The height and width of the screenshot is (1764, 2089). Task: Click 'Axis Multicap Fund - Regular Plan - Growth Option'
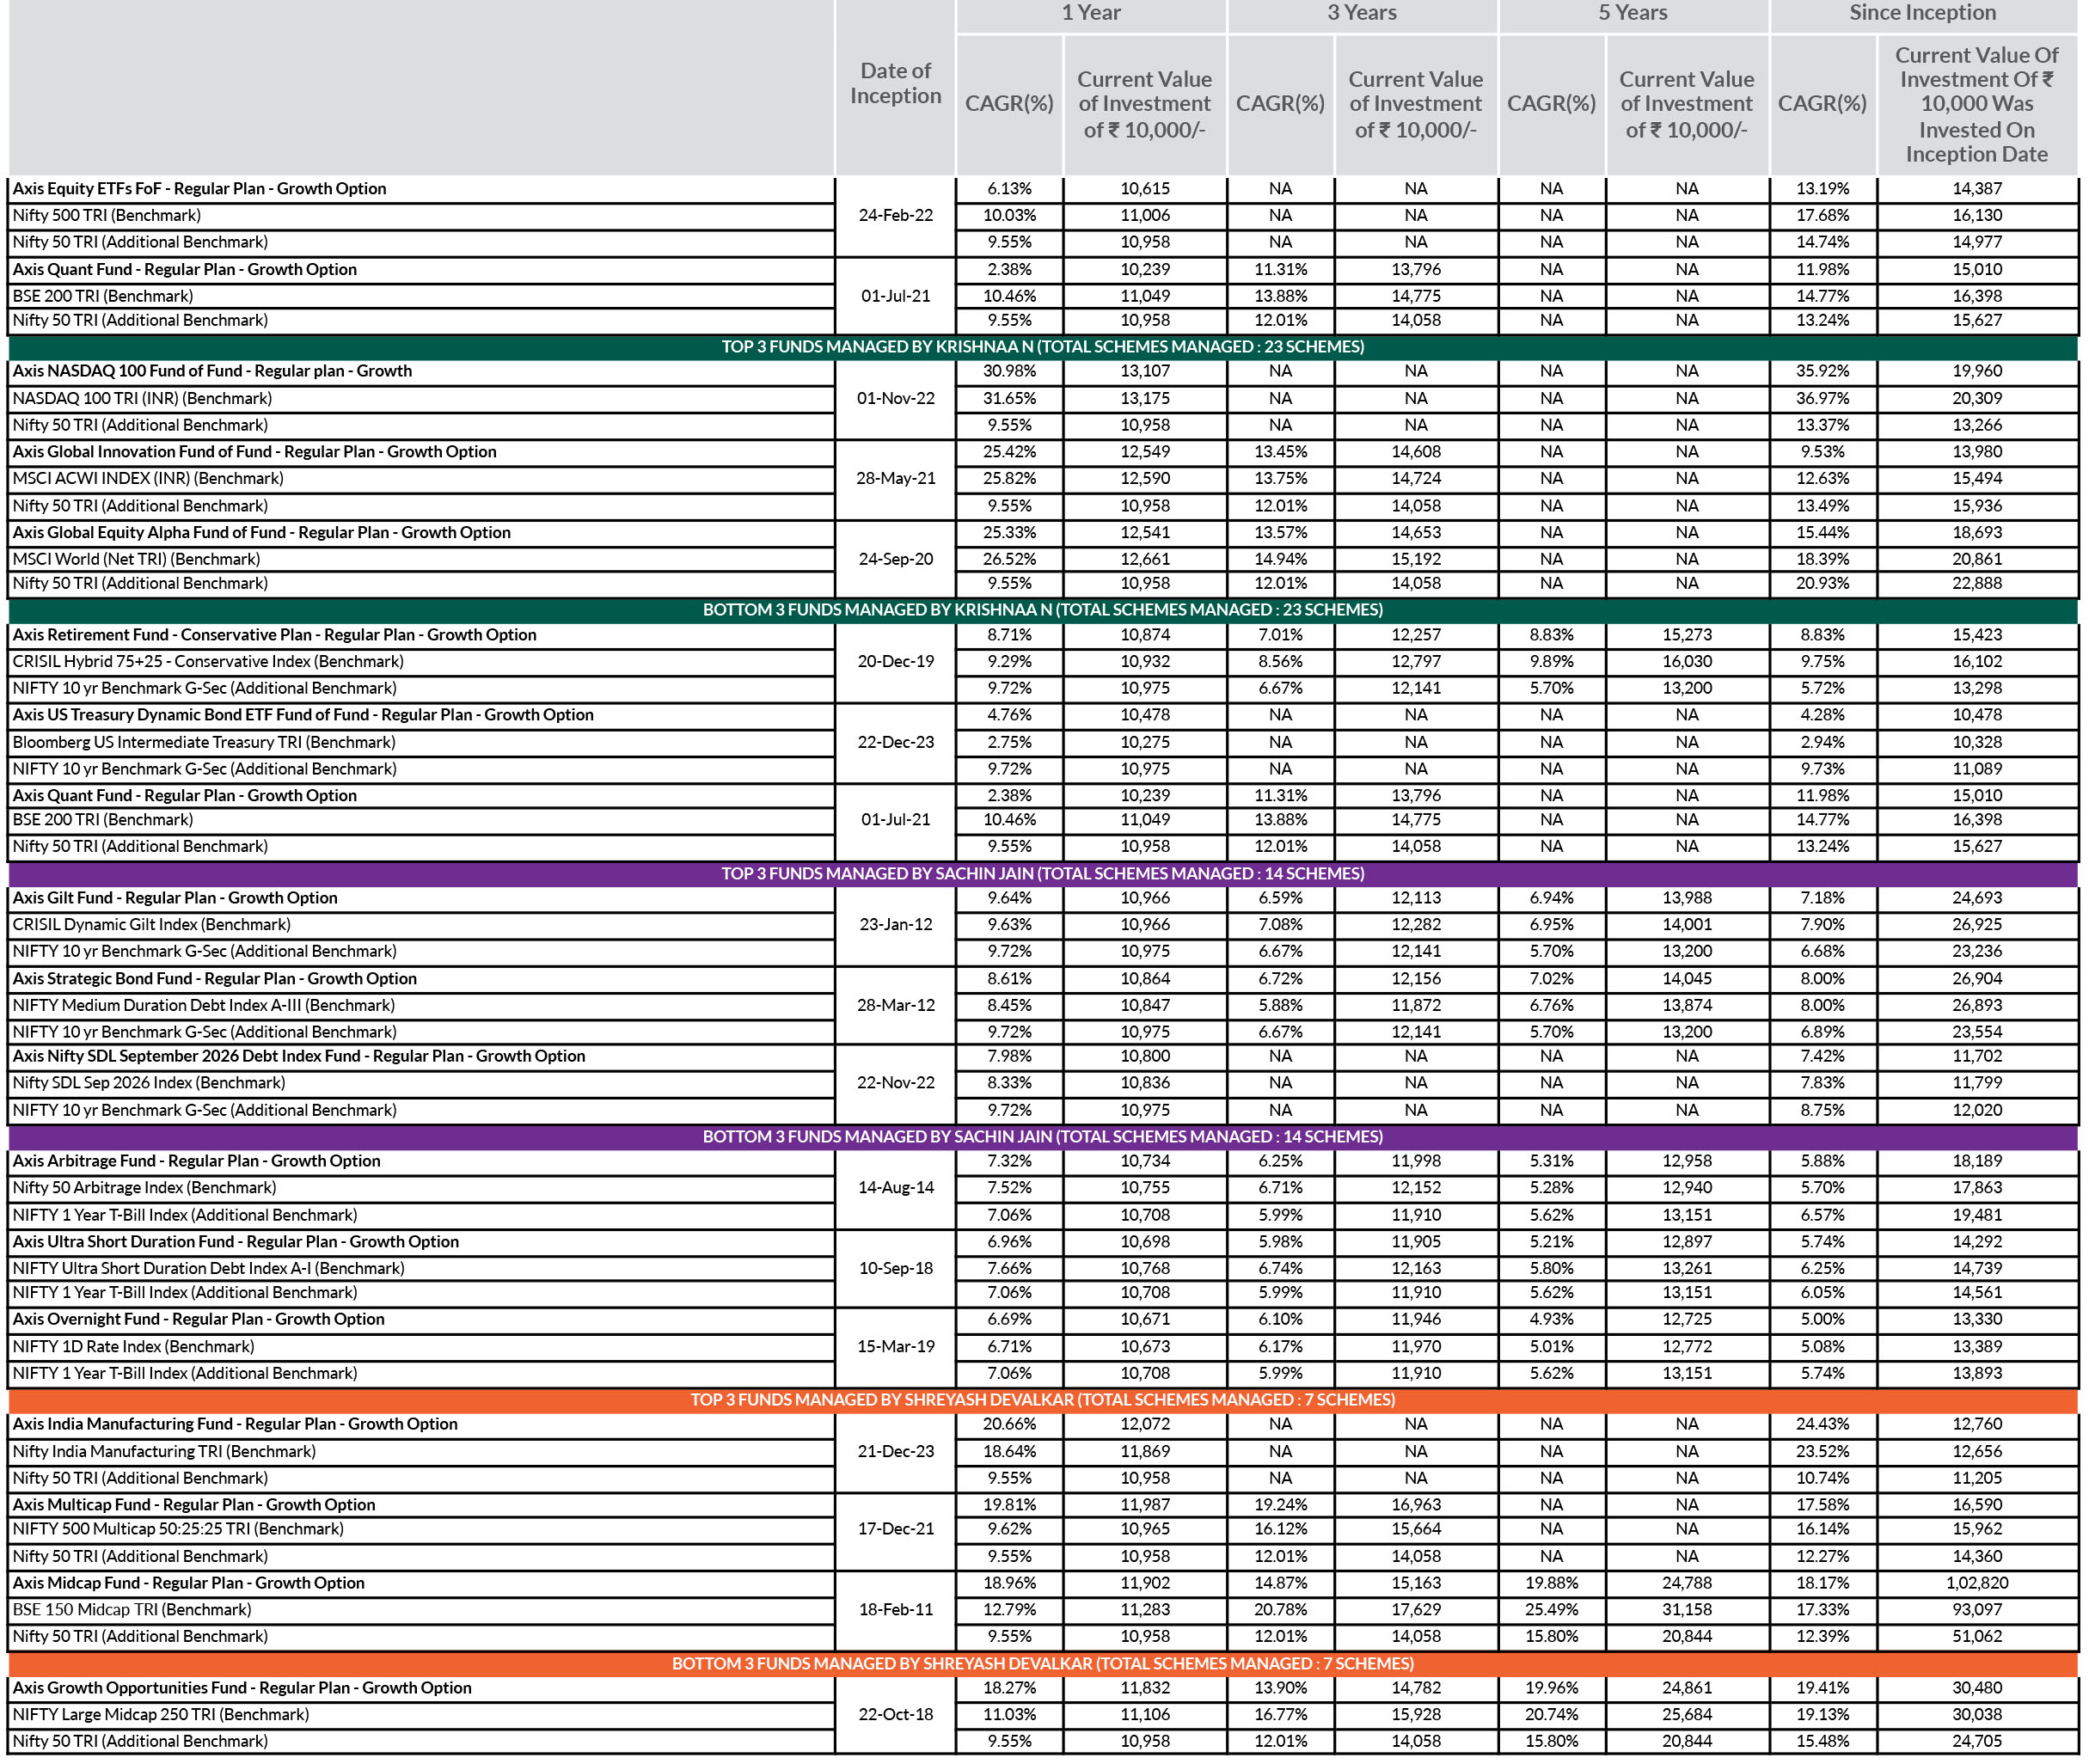tap(194, 1505)
